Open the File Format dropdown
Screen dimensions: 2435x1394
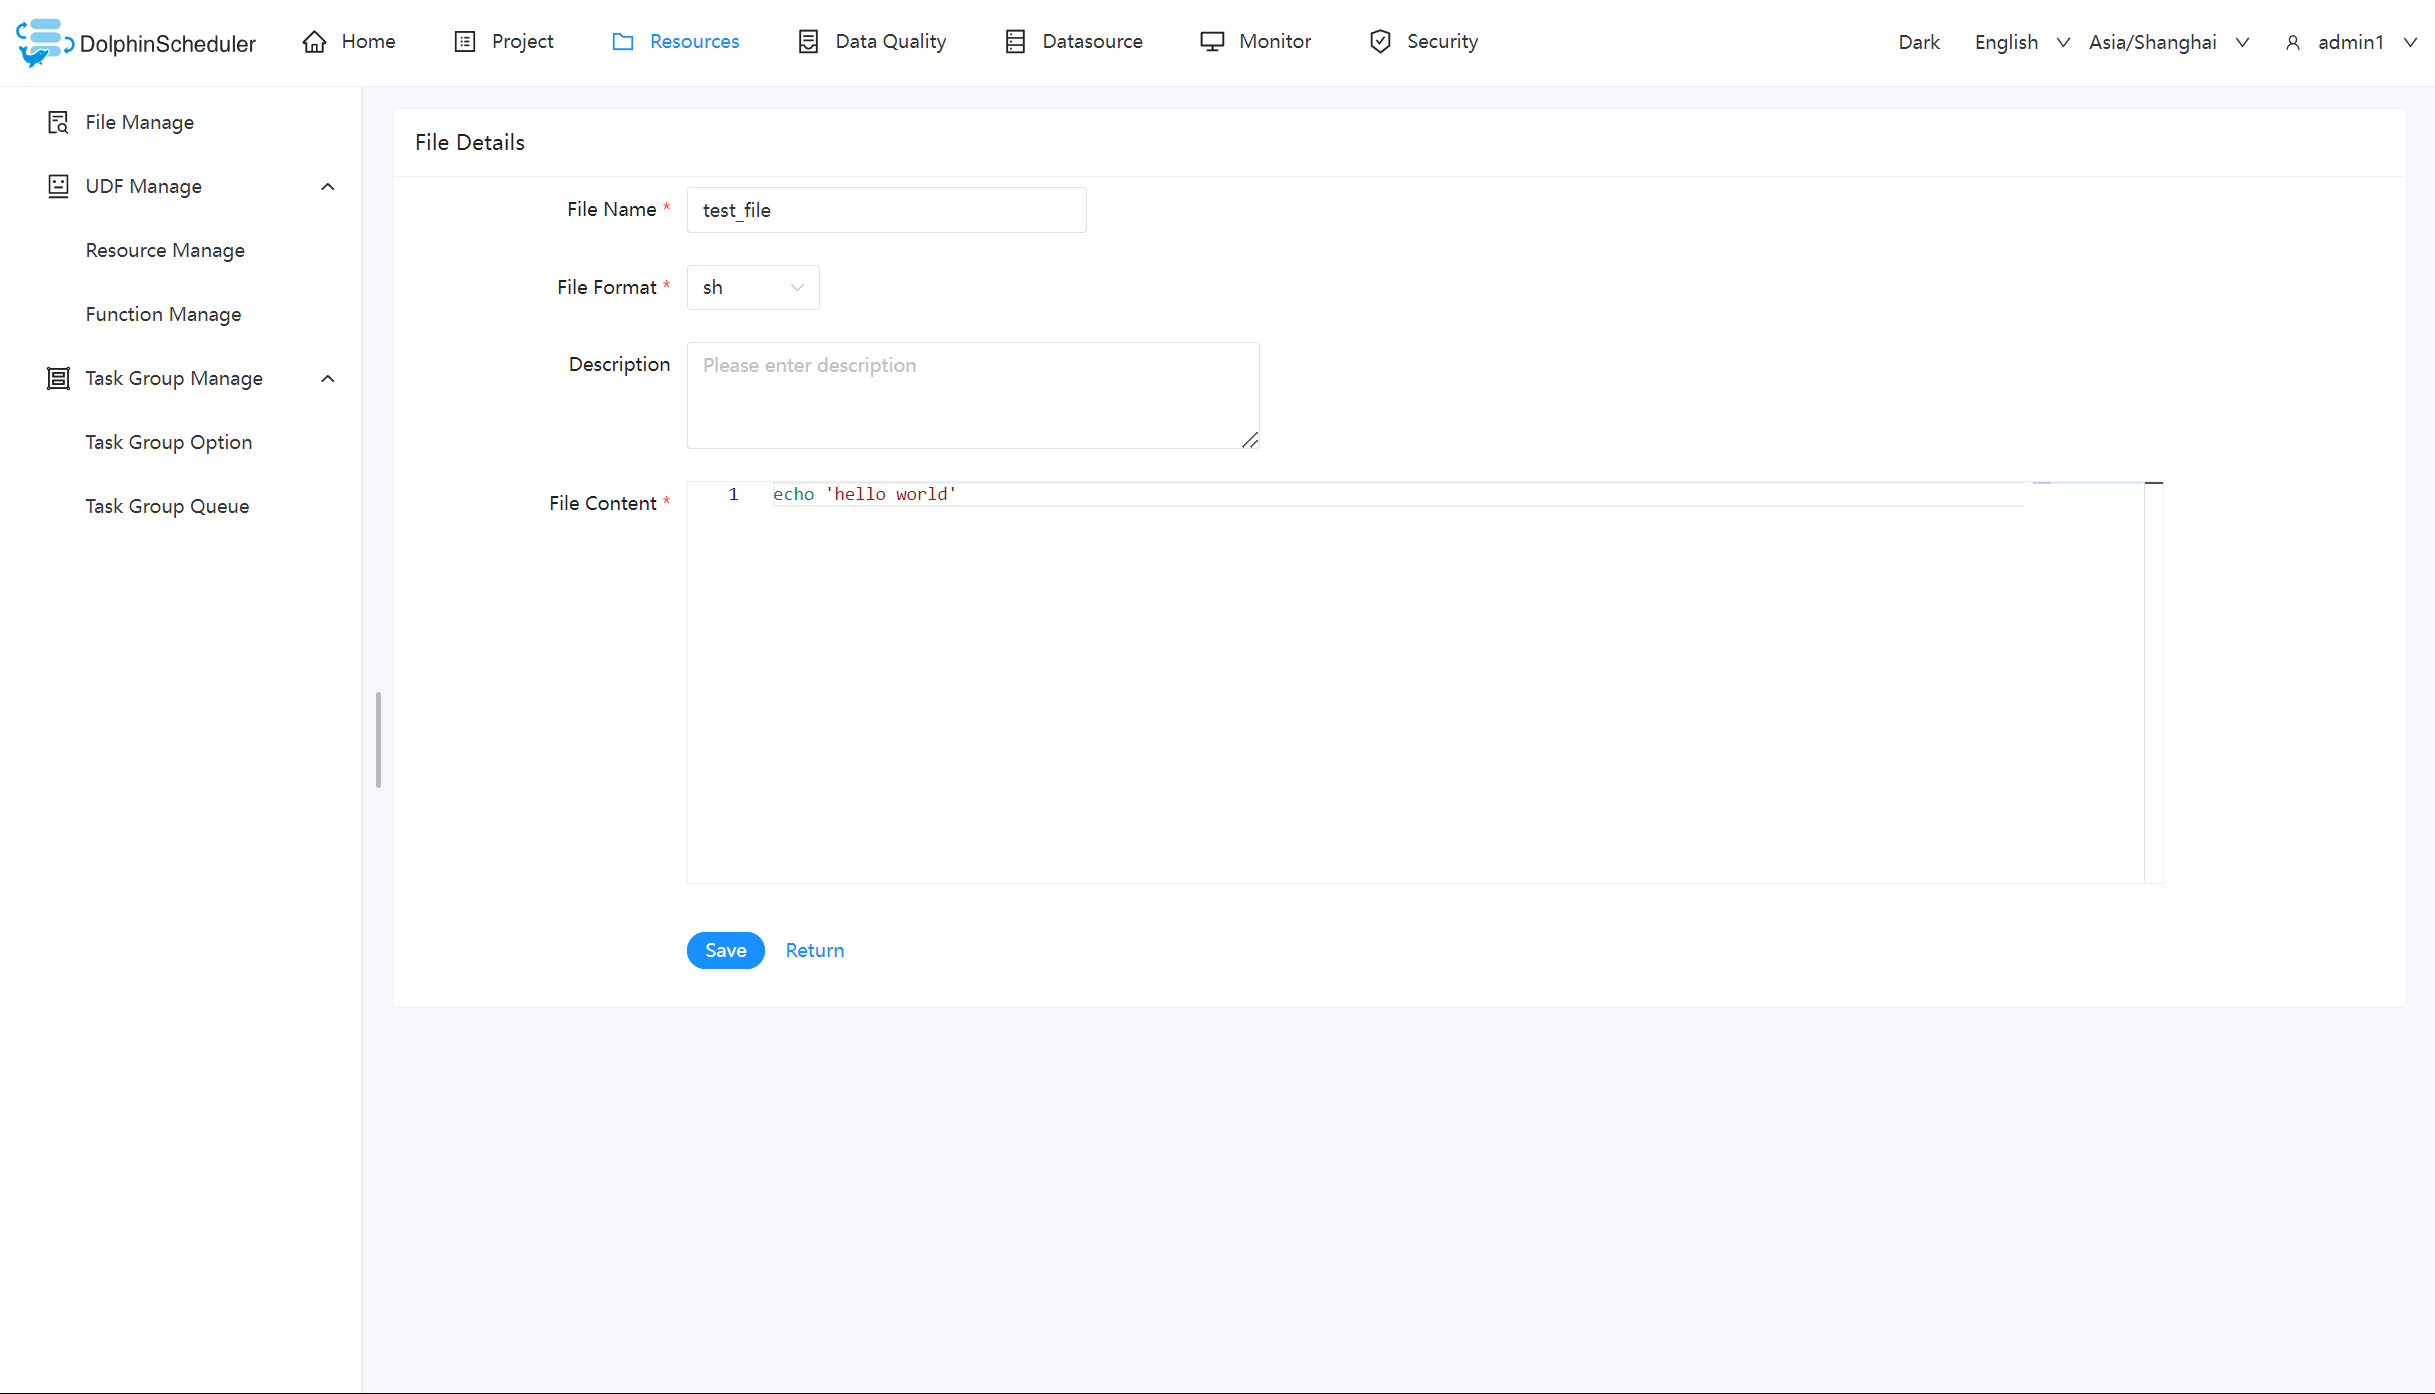(752, 287)
